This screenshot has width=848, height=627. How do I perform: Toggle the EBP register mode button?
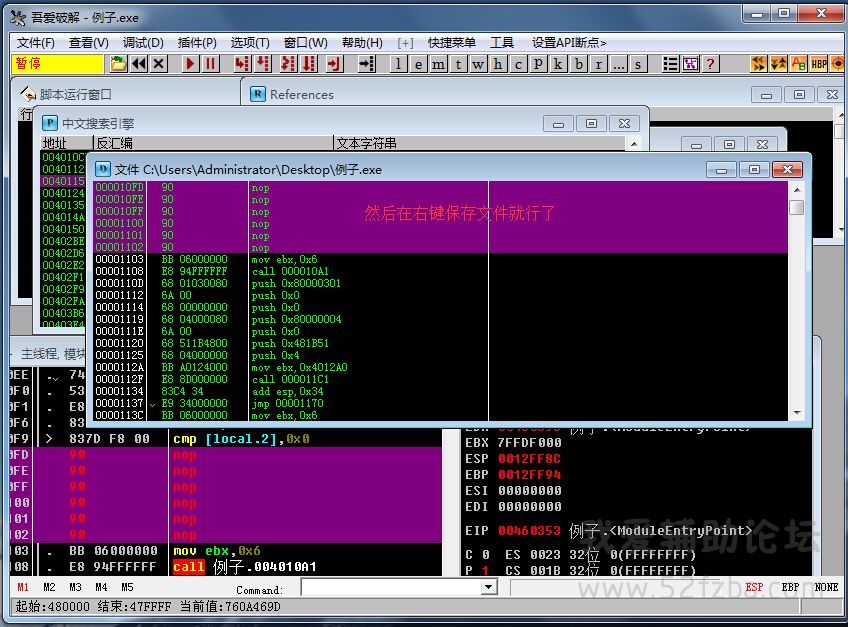790,588
